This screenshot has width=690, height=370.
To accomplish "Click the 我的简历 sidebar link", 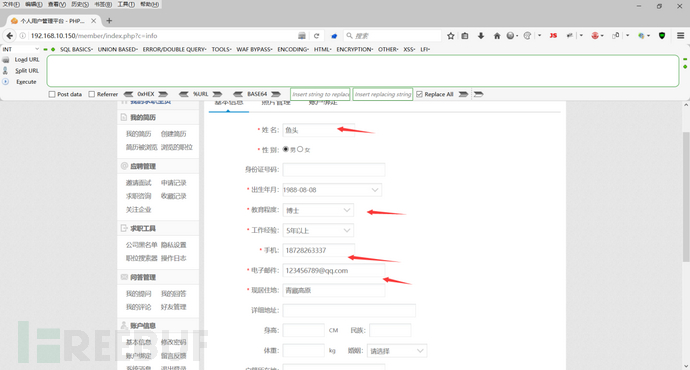I will click(138, 134).
